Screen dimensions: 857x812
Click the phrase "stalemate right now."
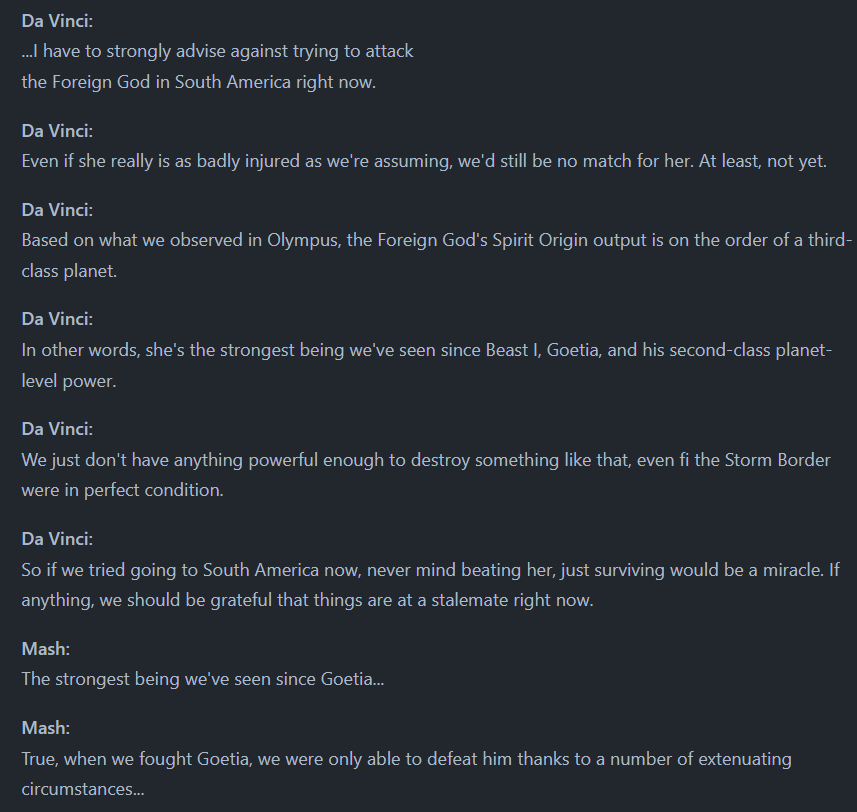[x=512, y=600]
